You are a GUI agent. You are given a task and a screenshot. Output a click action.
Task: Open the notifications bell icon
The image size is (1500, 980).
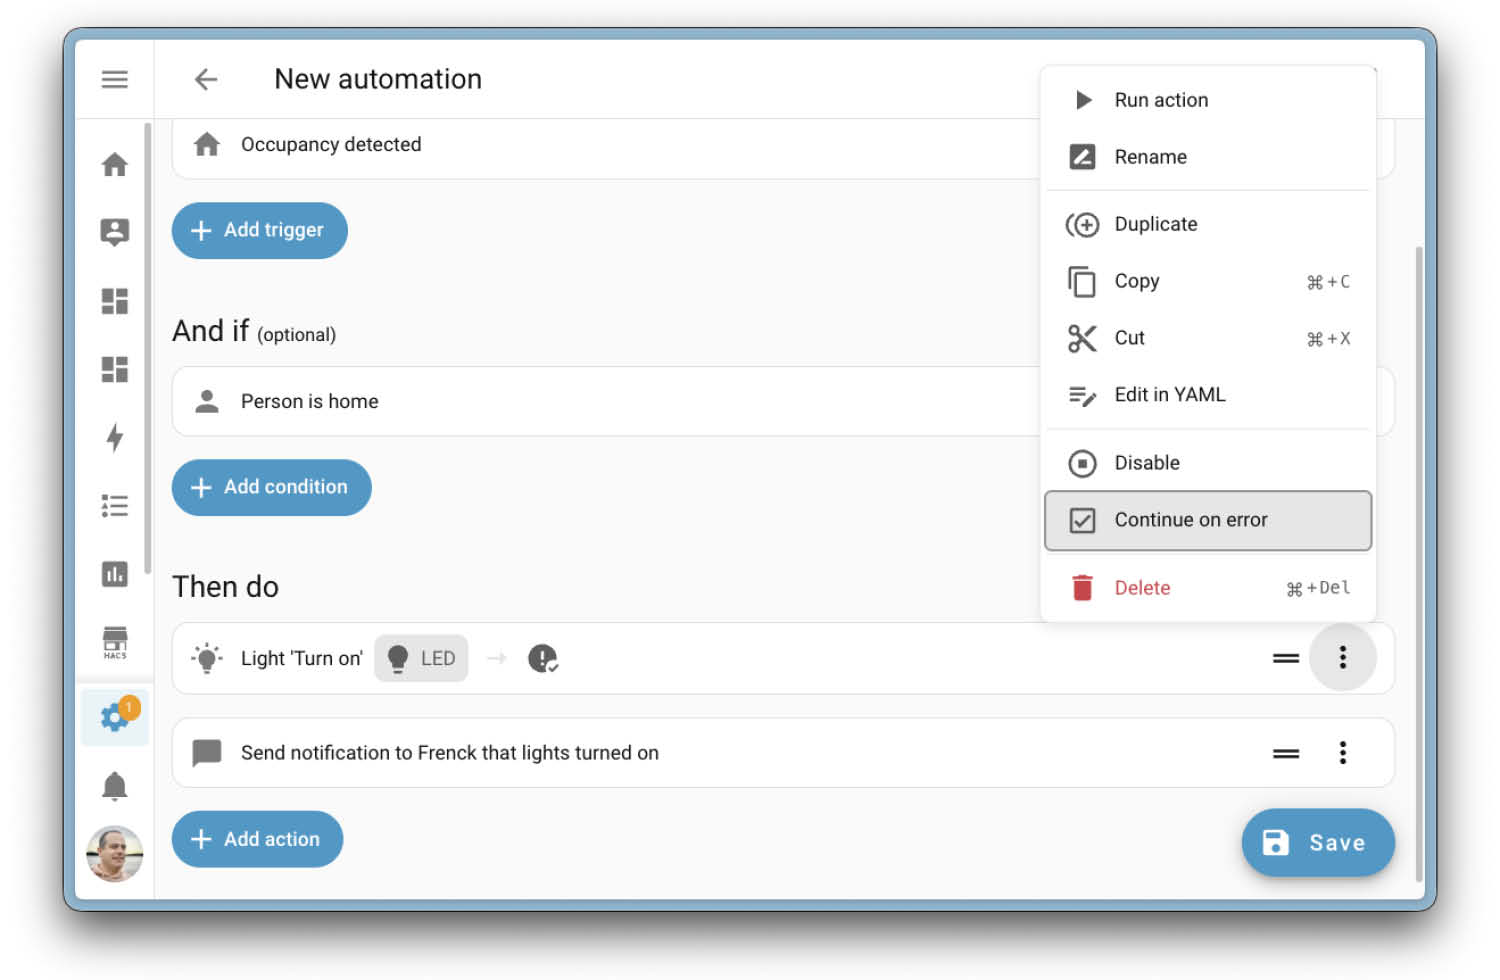(x=115, y=786)
